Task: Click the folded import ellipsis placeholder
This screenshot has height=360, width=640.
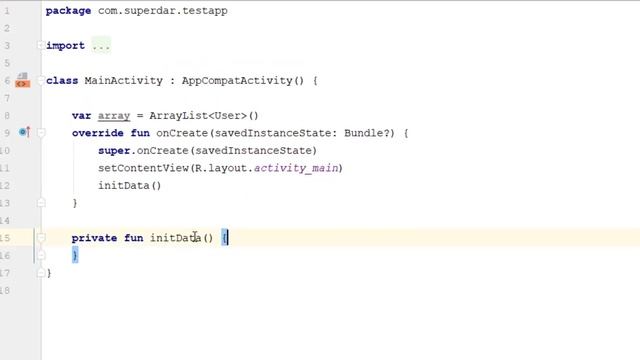Action: [x=101, y=46]
